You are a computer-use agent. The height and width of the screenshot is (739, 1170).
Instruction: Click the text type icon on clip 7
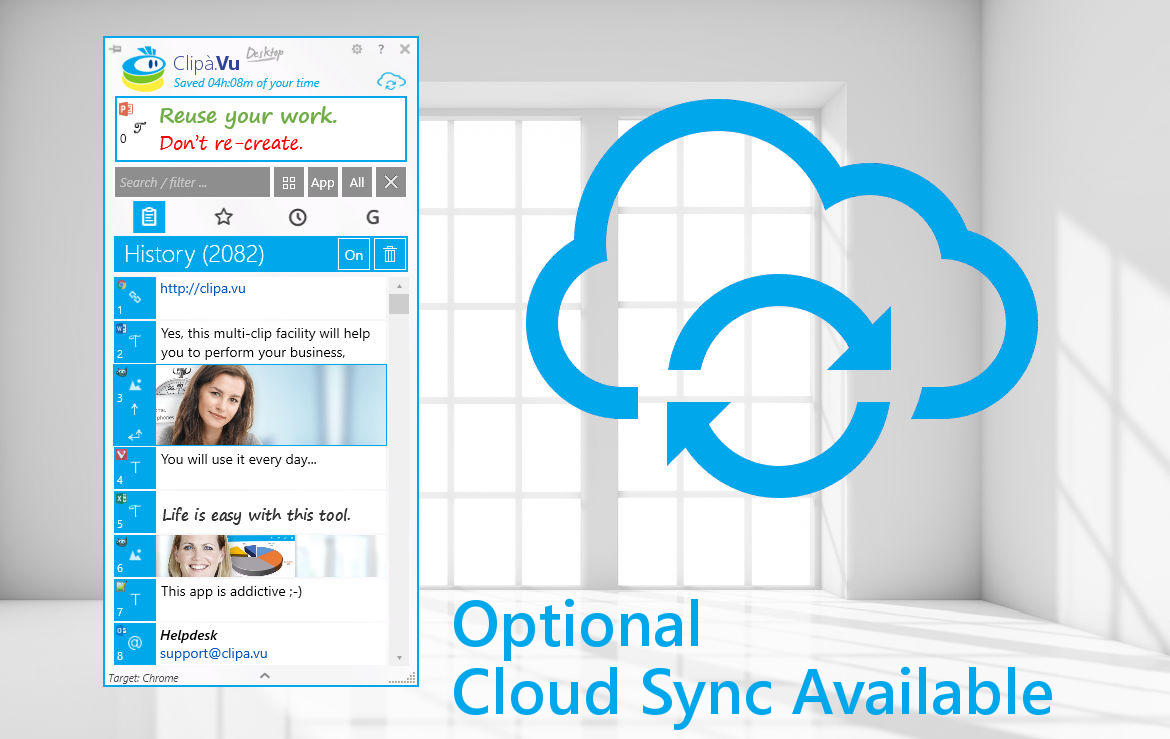point(135,599)
